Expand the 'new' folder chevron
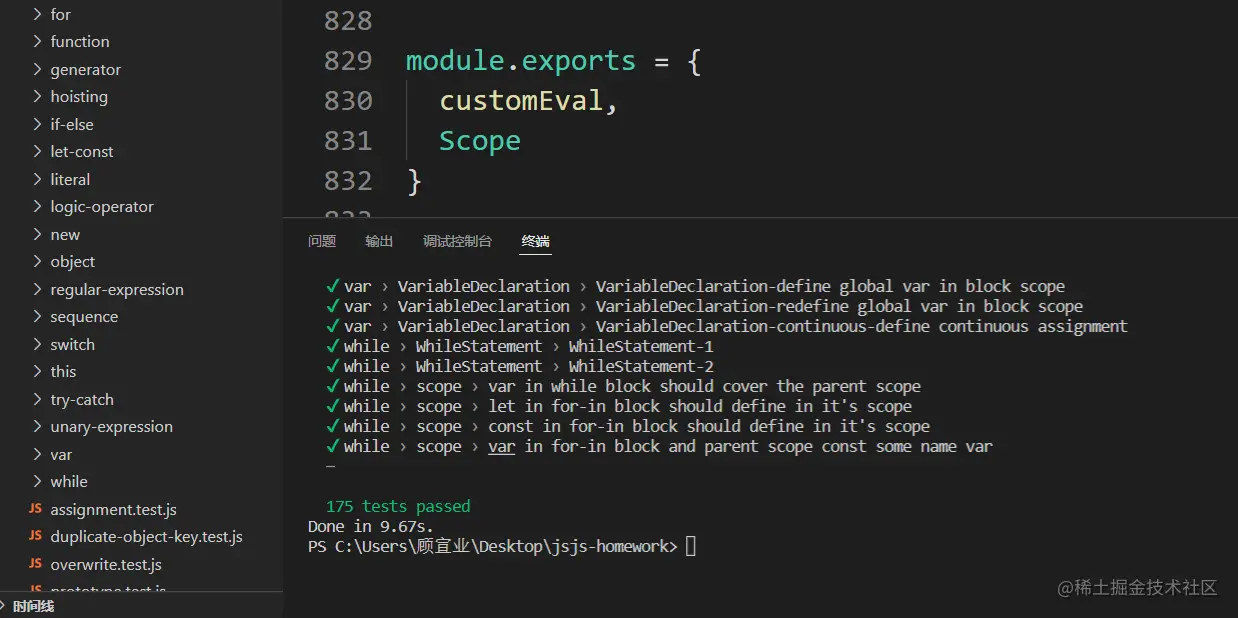 (37, 234)
